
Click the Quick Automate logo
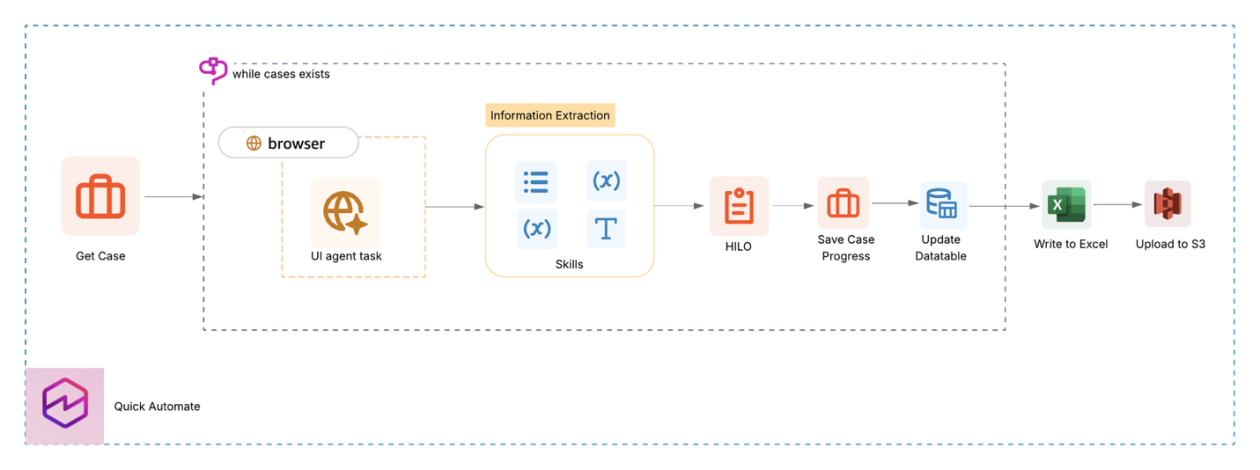click(x=64, y=406)
